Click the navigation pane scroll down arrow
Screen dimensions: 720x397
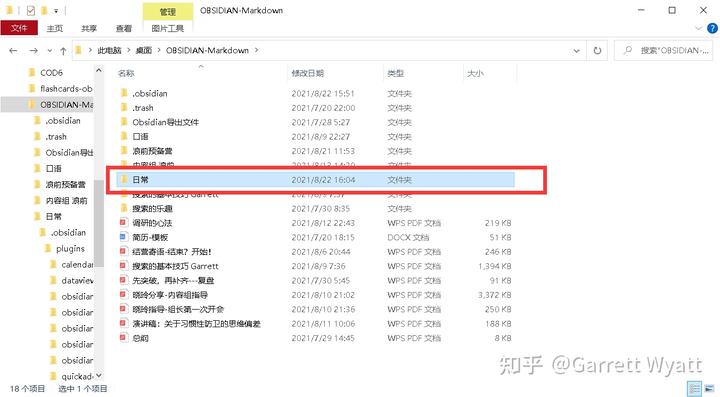pyautogui.click(x=99, y=376)
